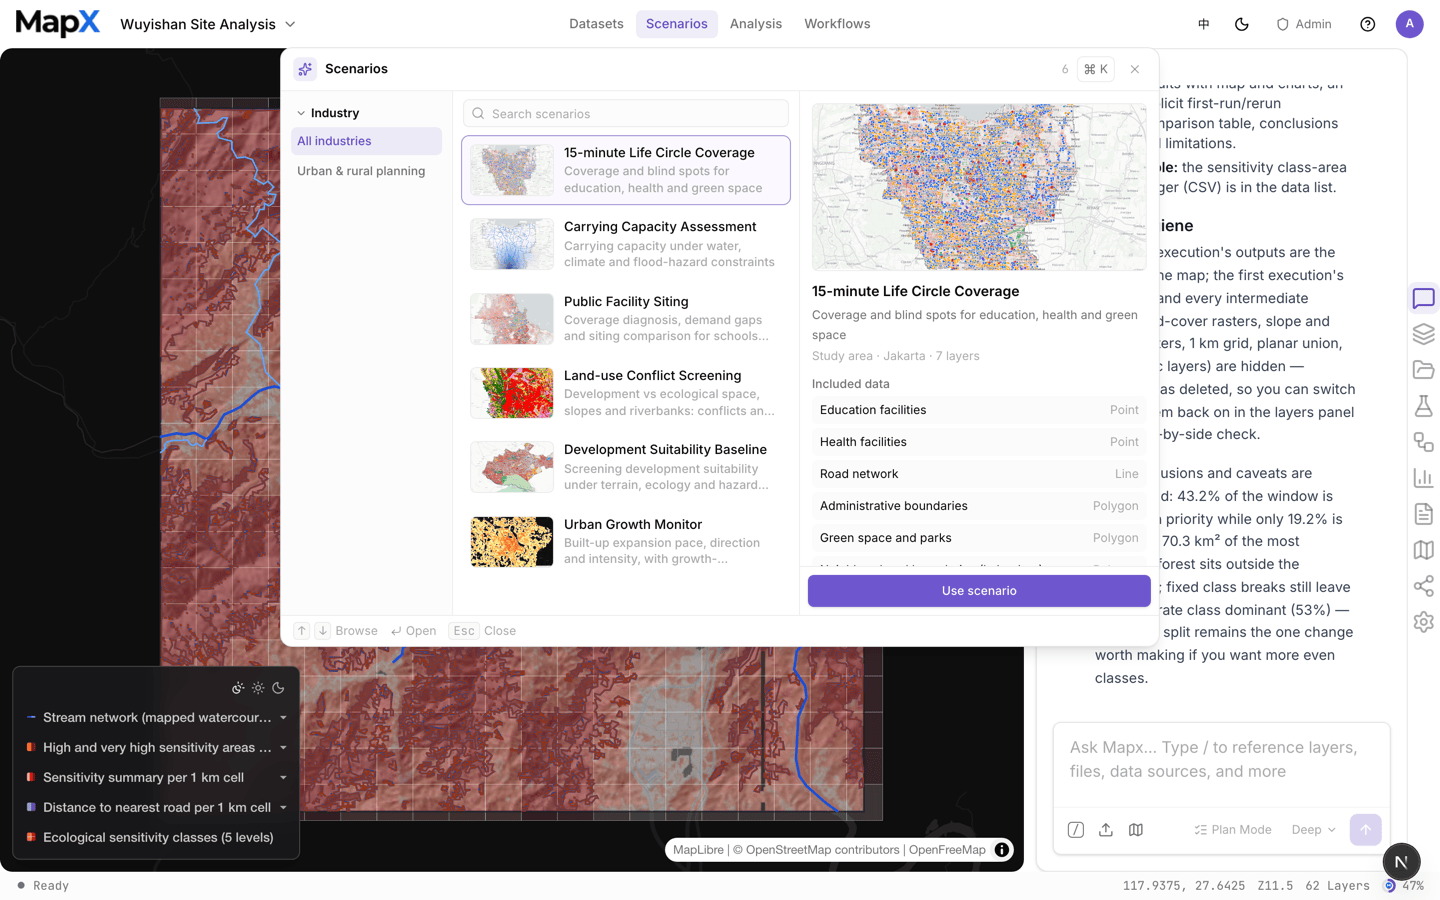This screenshot has height=900, width=1440.
Task: Close the Scenarios dialog
Action: coord(1135,69)
